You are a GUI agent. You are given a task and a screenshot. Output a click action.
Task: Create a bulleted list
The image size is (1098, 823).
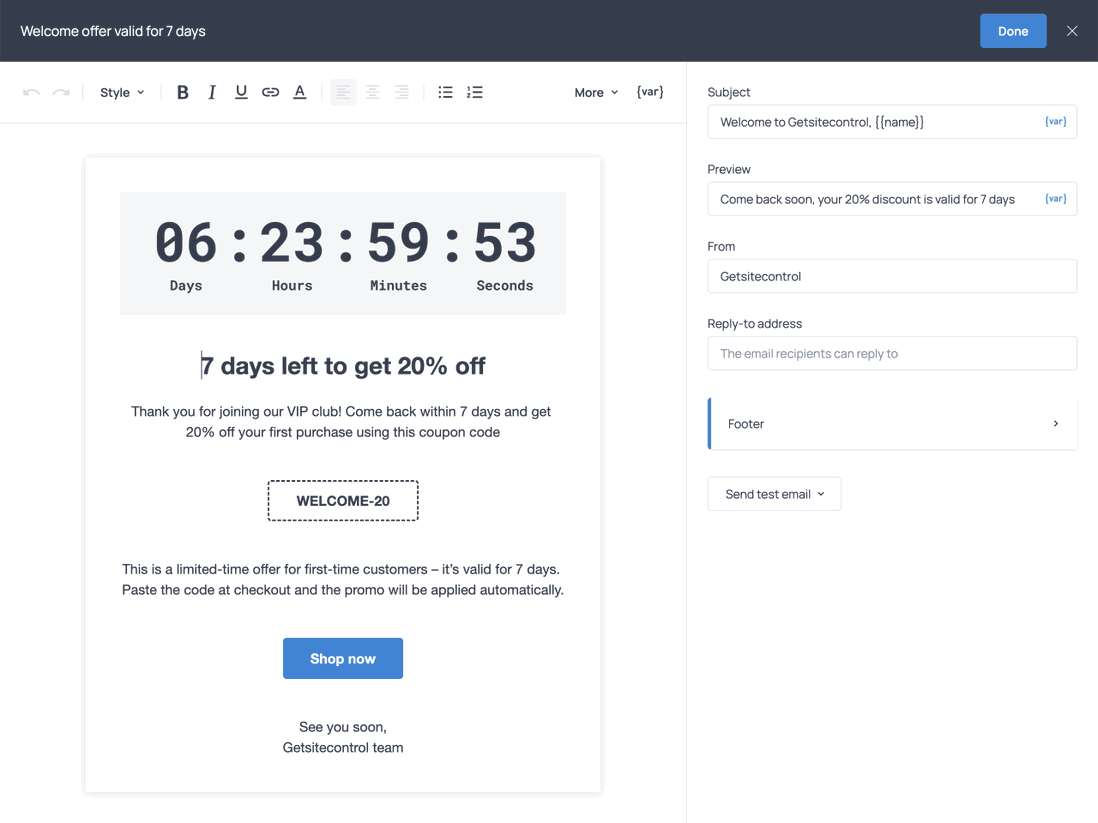[445, 91]
